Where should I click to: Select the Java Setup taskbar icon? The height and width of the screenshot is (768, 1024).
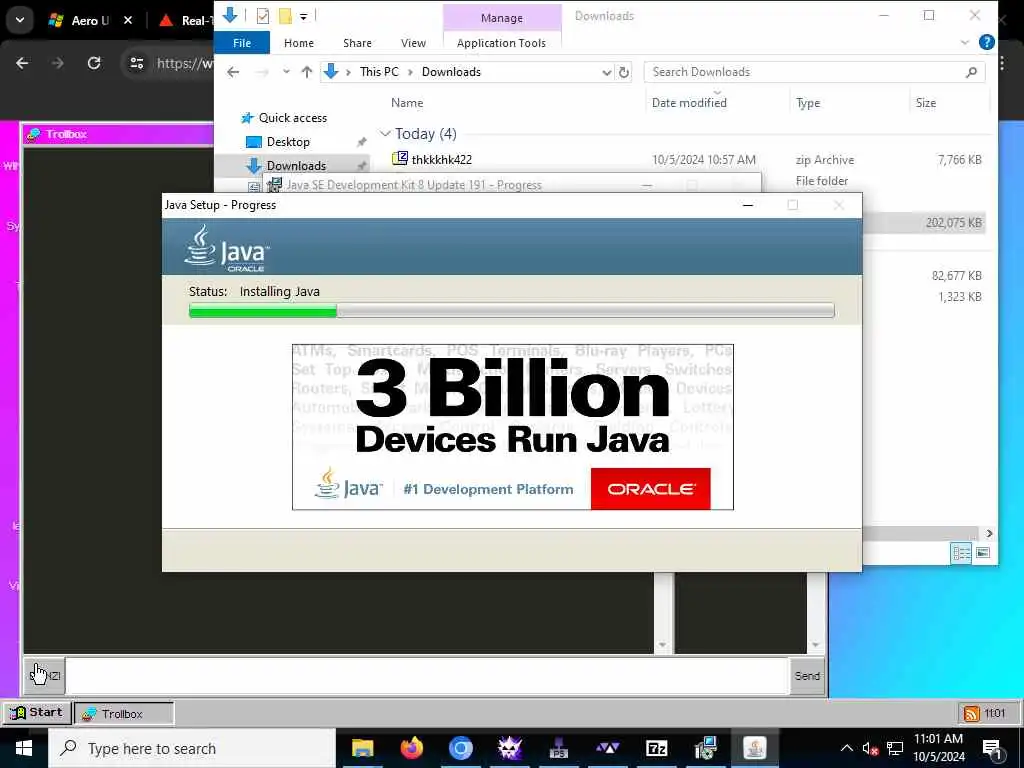[x=754, y=748]
